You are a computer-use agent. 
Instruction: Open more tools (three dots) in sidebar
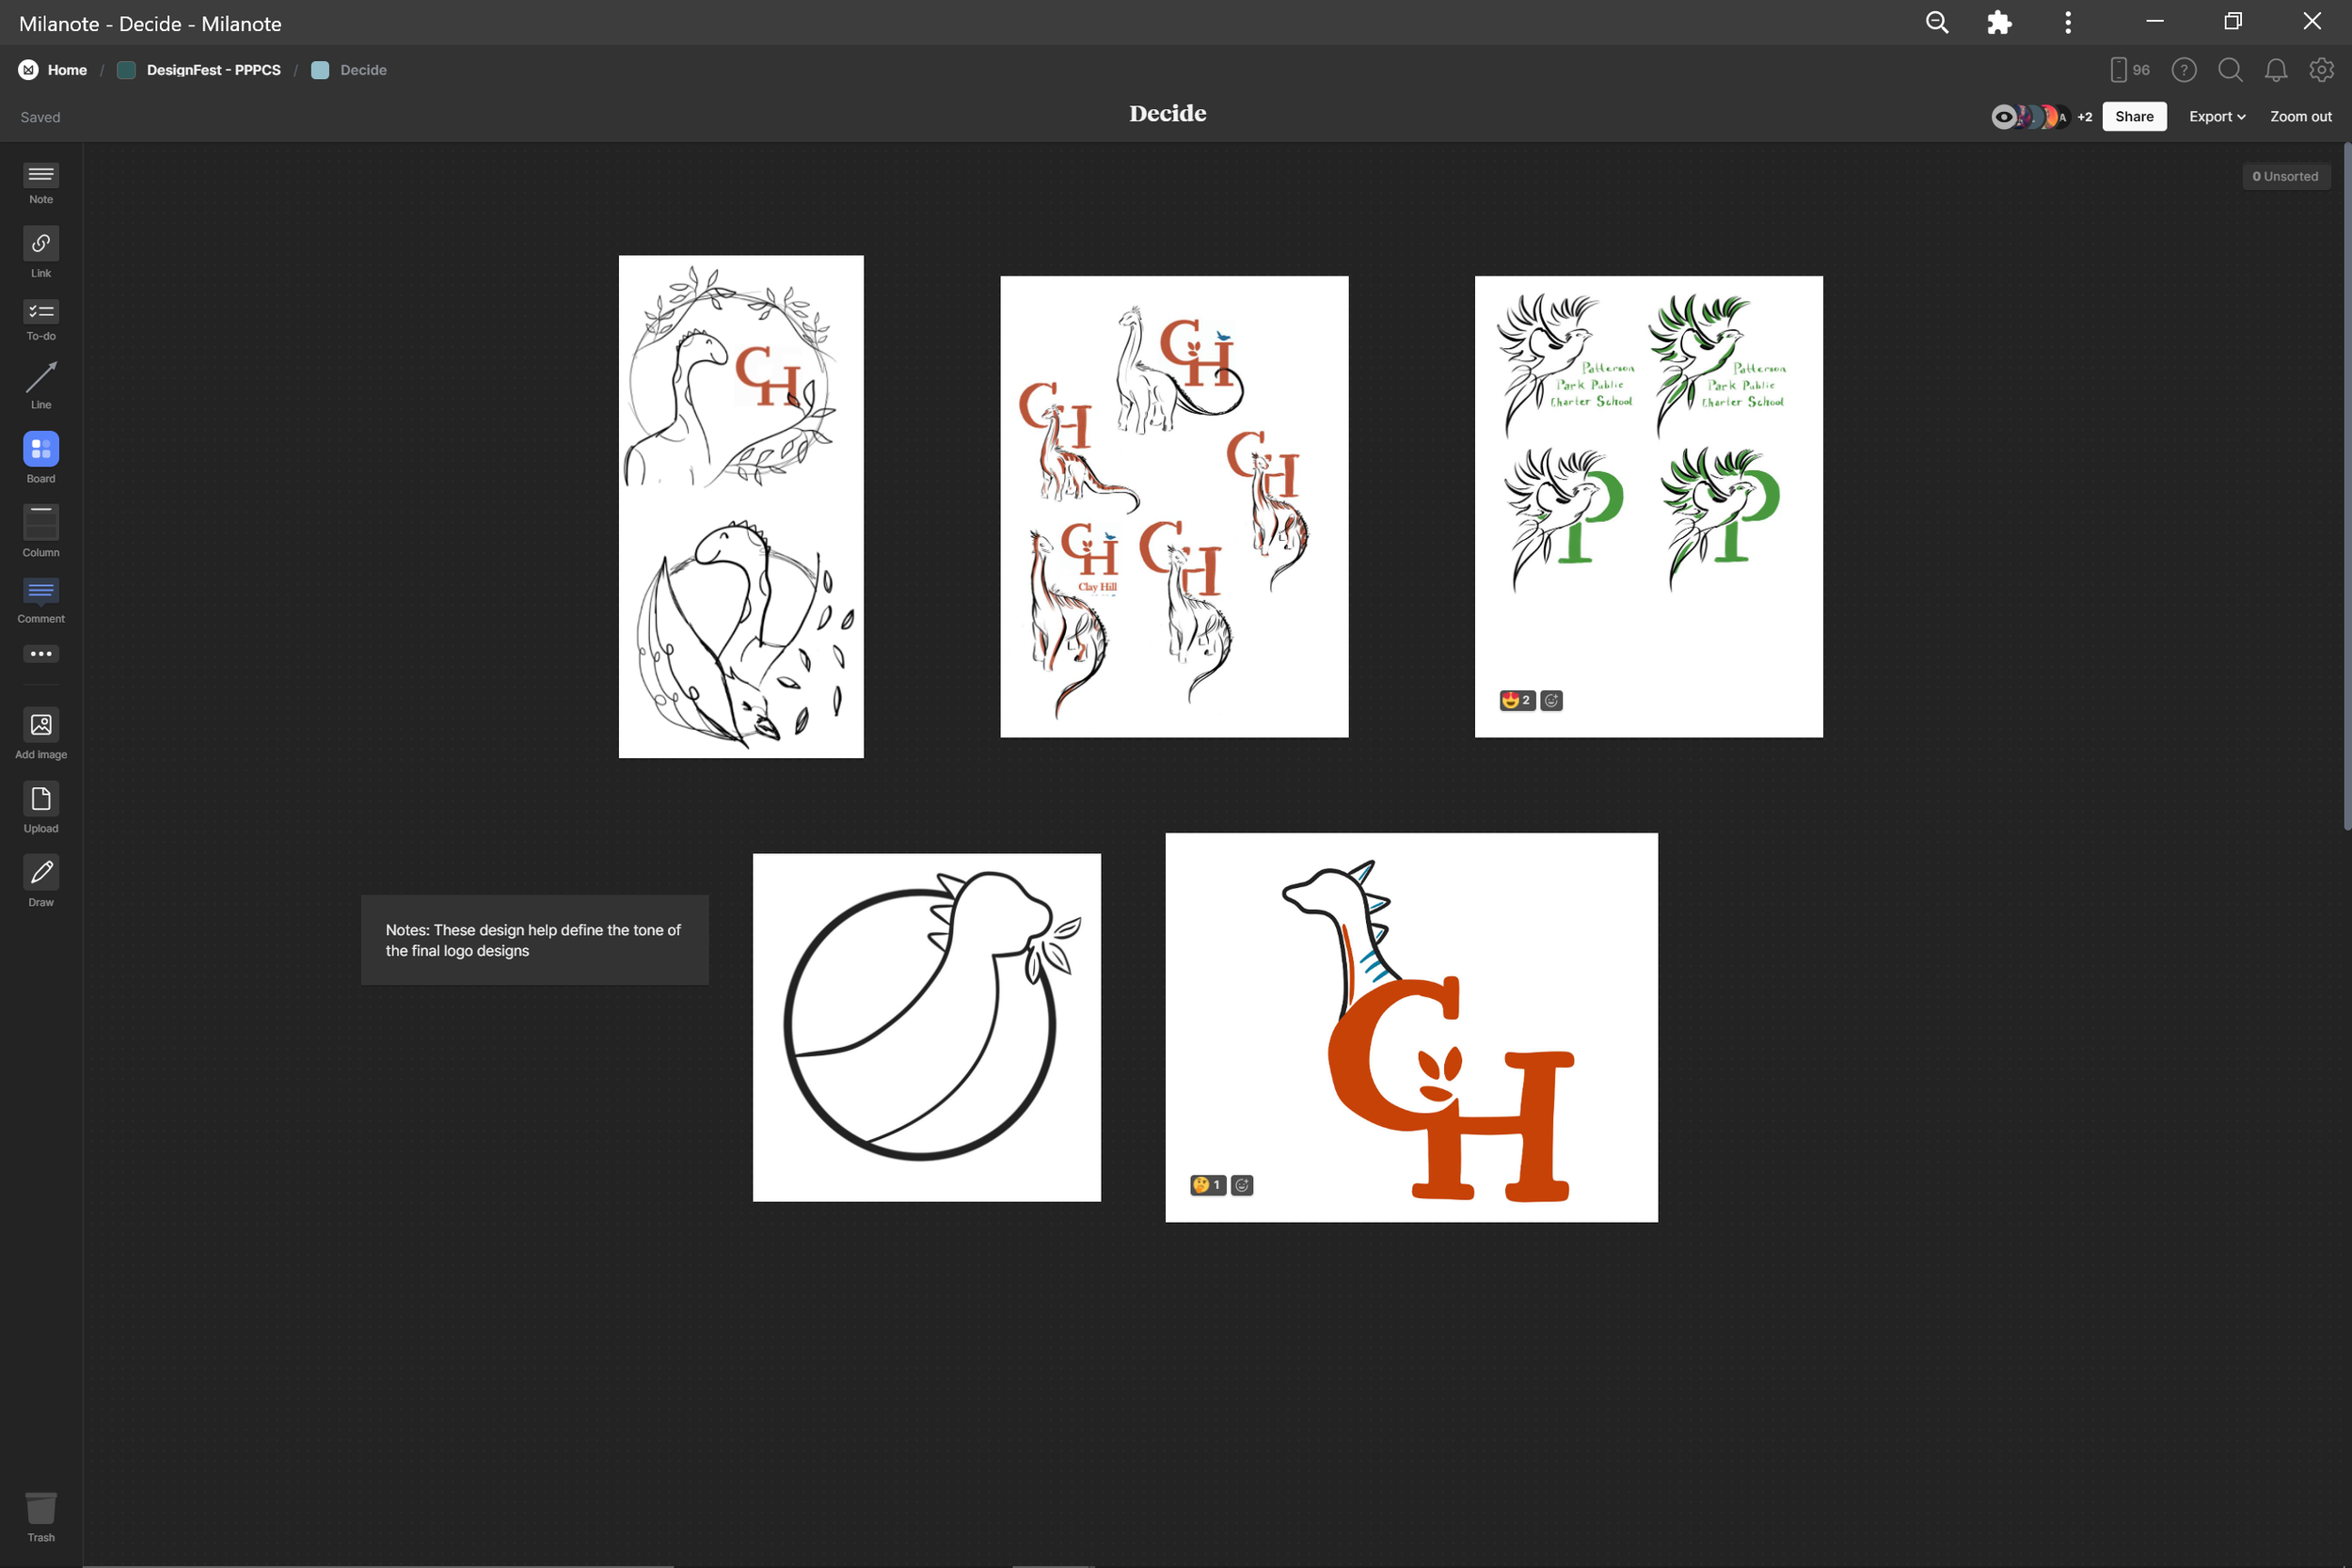click(x=41, y=654)
